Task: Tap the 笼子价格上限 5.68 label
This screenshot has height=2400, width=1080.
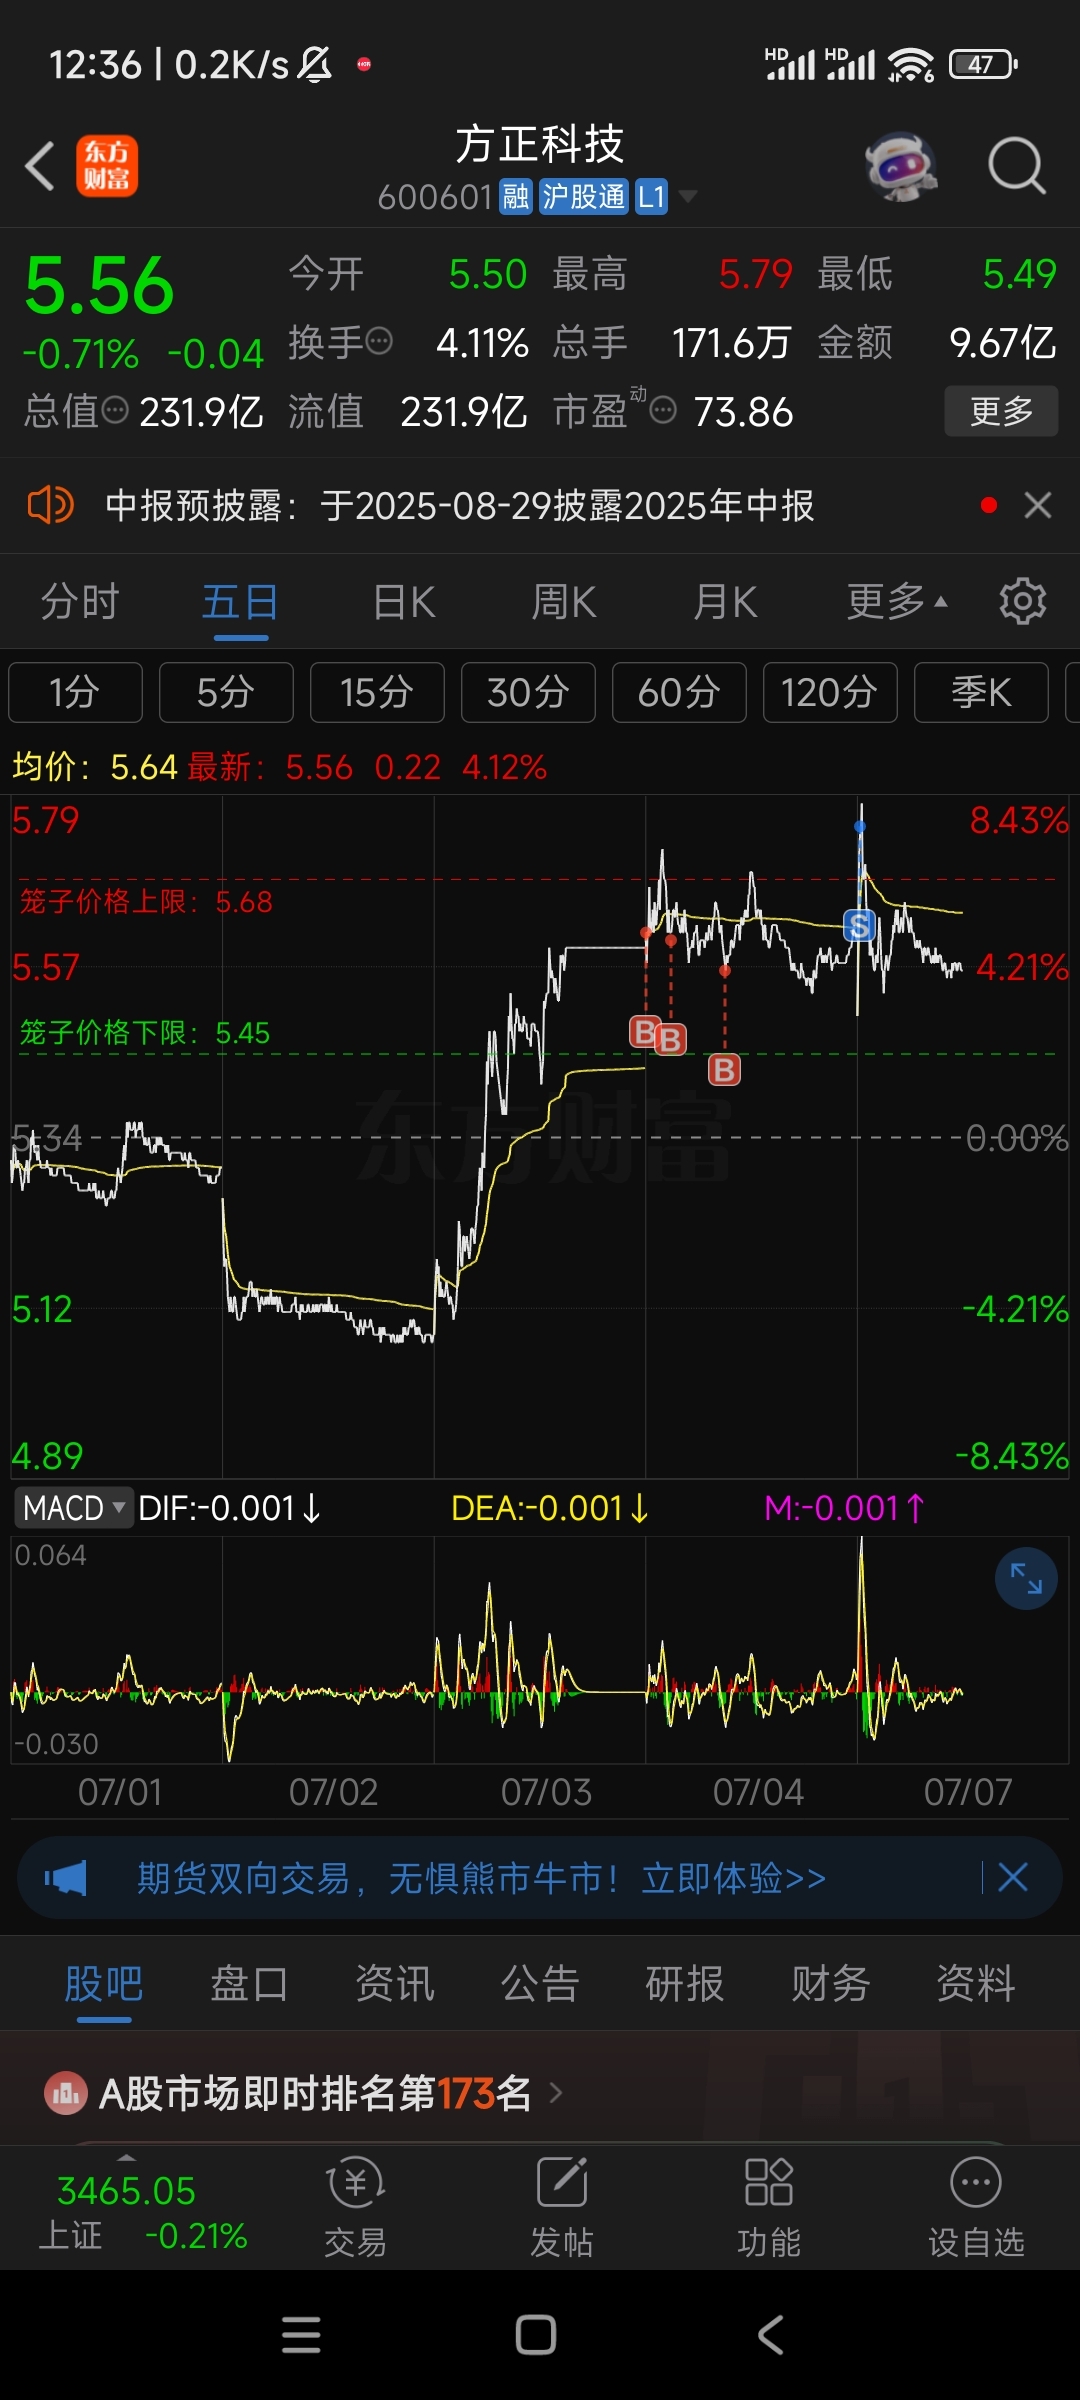Action: [x=146, y=901]
